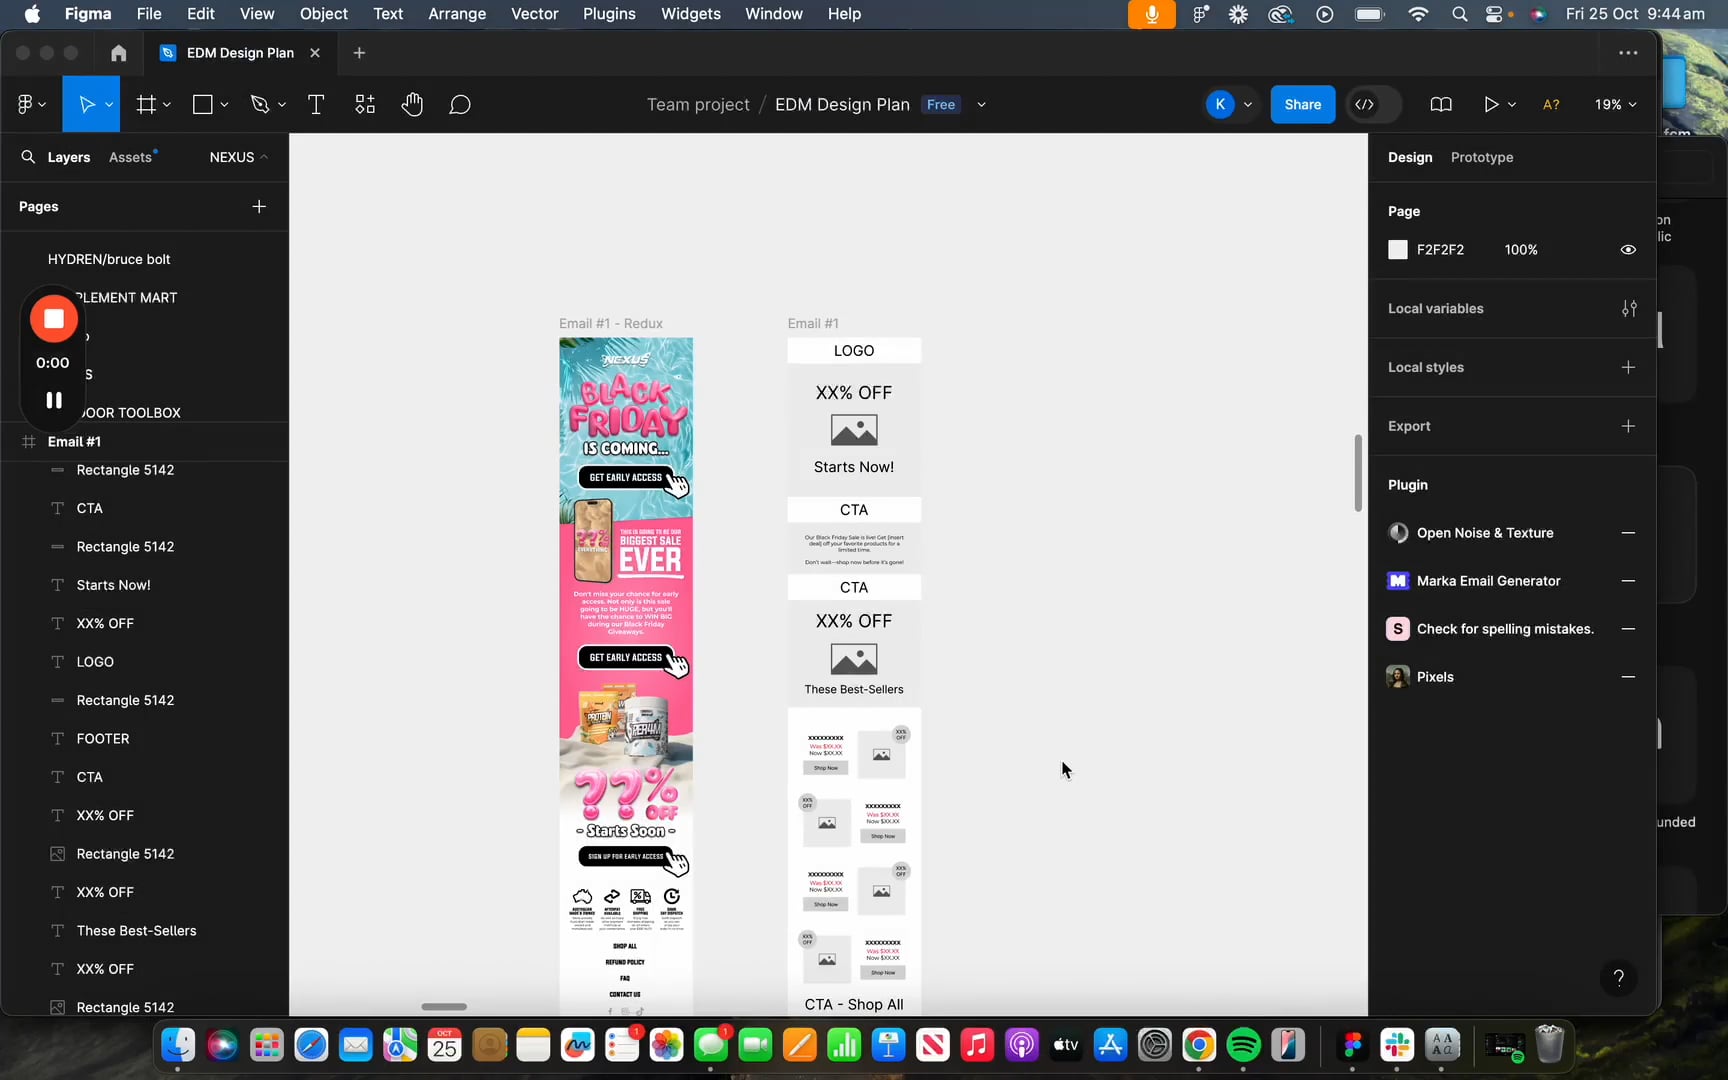Open the Present options chevron
Viewport: 1728px width, 1080px height.
[x=1512, y=104]
